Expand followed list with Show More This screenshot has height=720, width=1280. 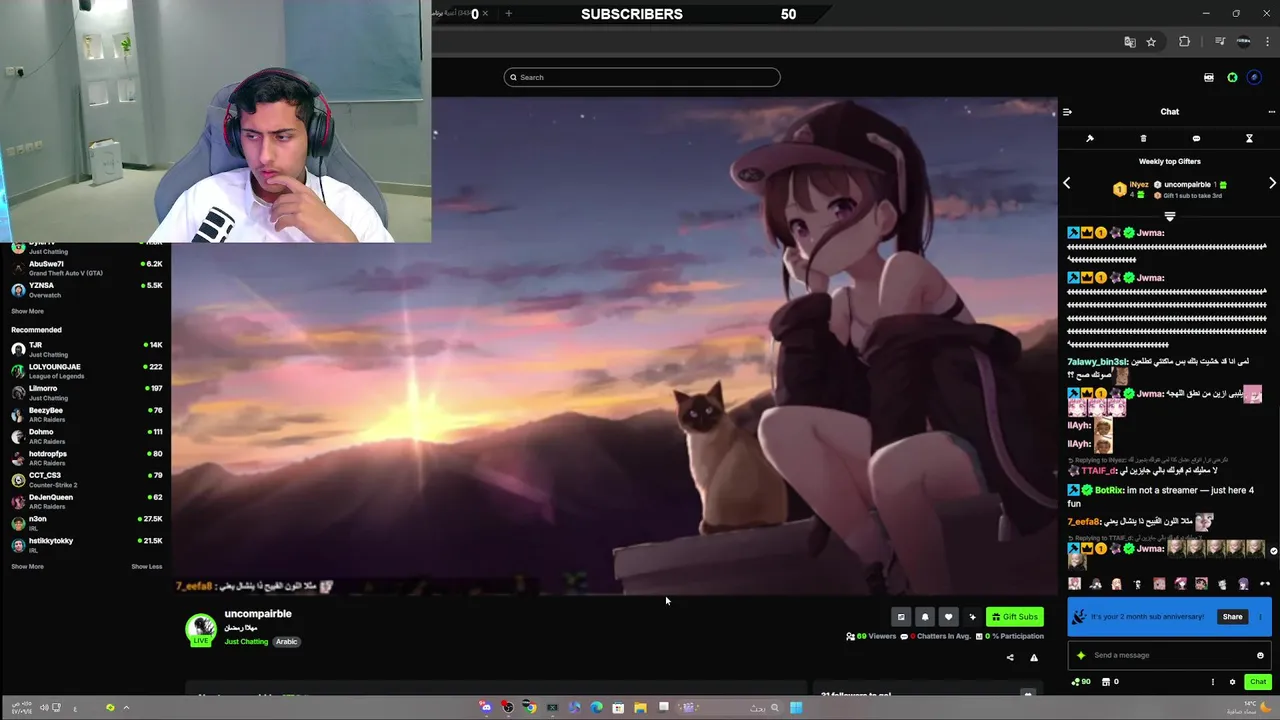click(x=27, y=311)
